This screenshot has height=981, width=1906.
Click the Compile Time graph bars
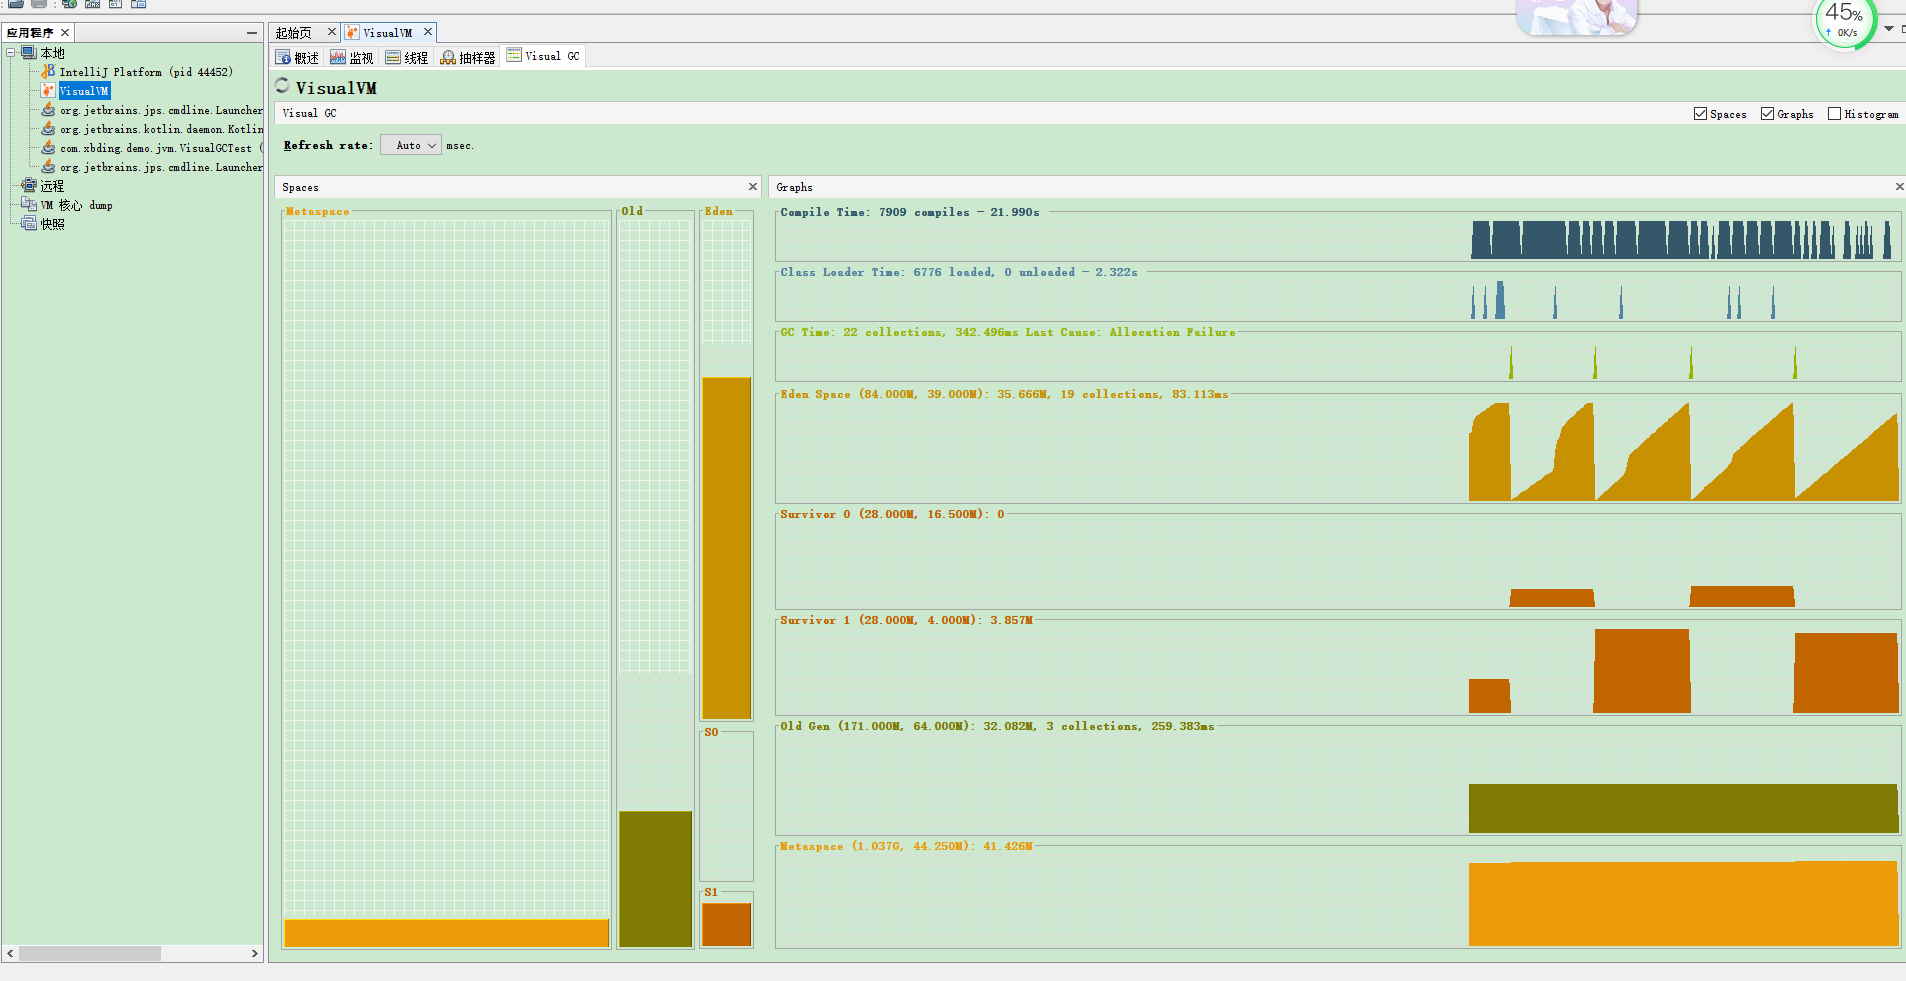(x=1680, y=240)
